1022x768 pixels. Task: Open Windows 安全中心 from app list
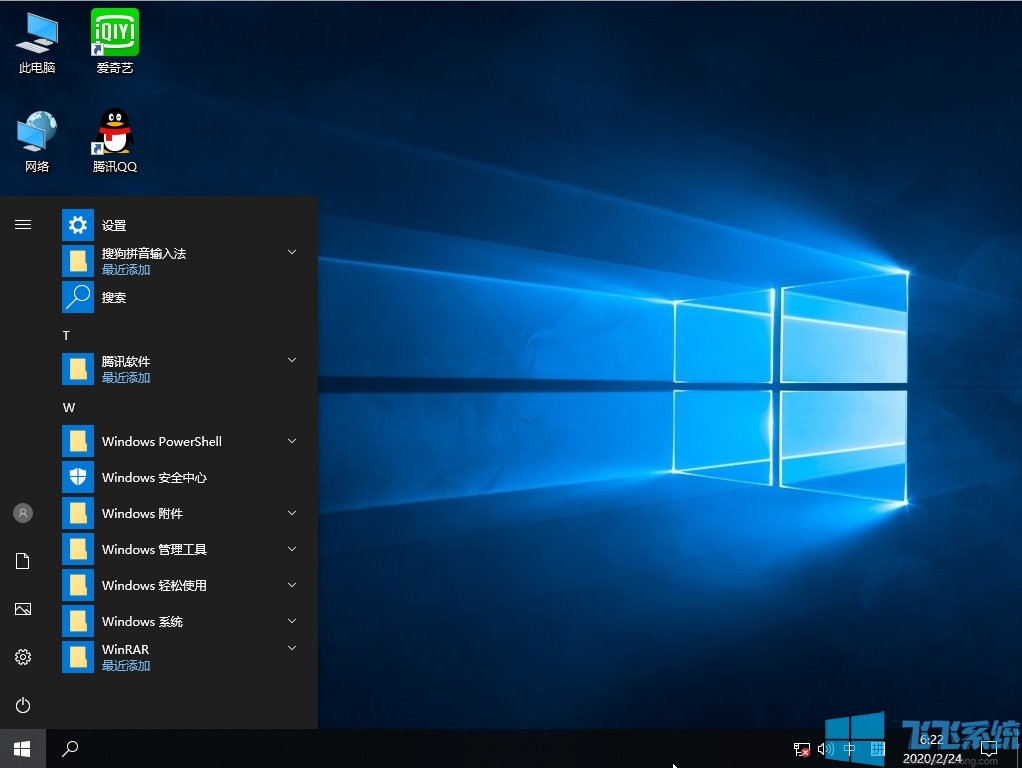coord(154,477)
